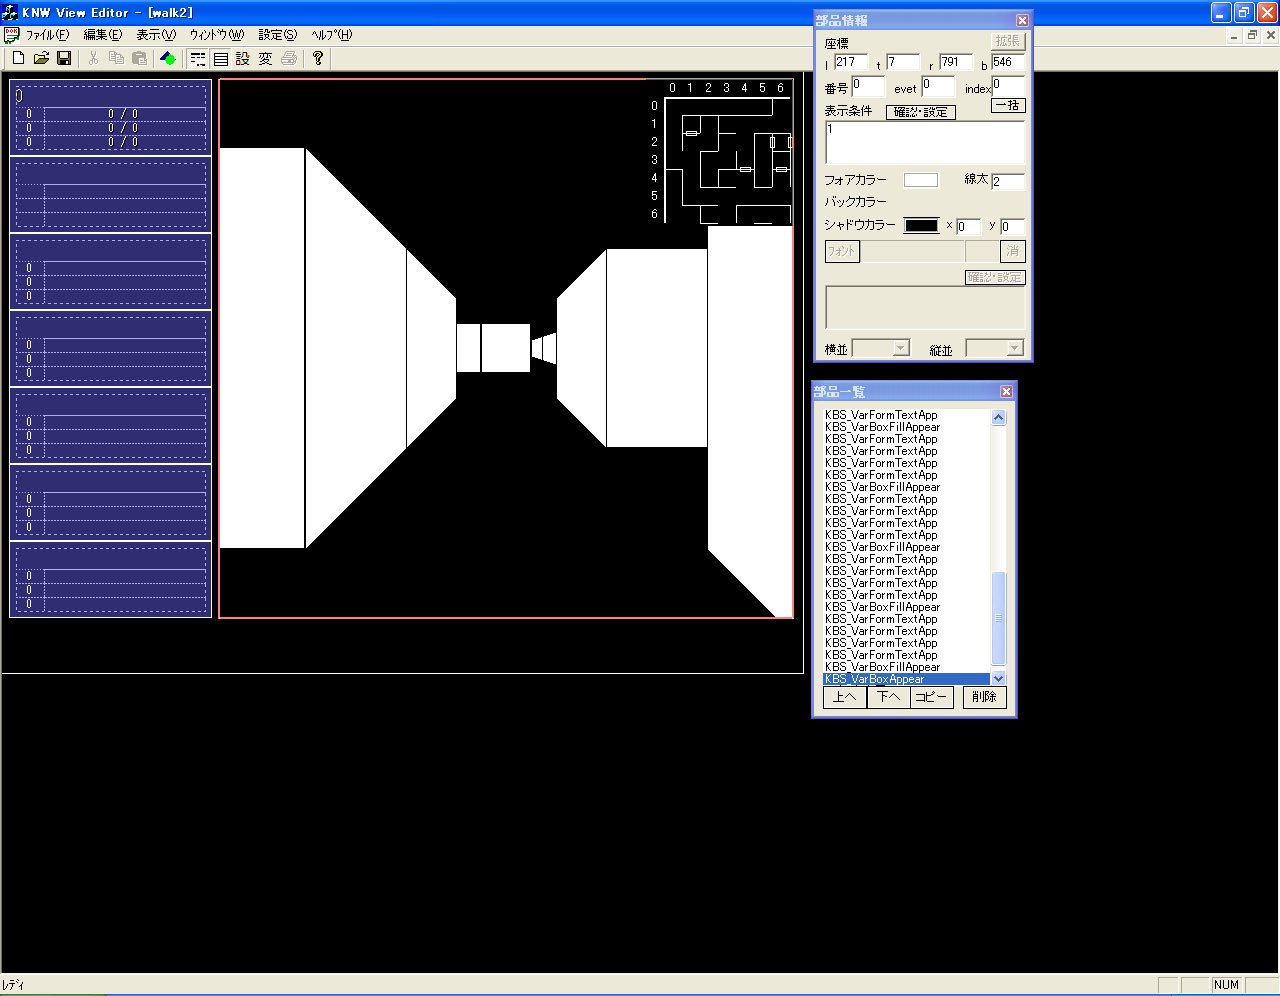Viewport: 1280px width, 996px height.
Task: Open the 設定(S) menu
Action: point(277,35)
